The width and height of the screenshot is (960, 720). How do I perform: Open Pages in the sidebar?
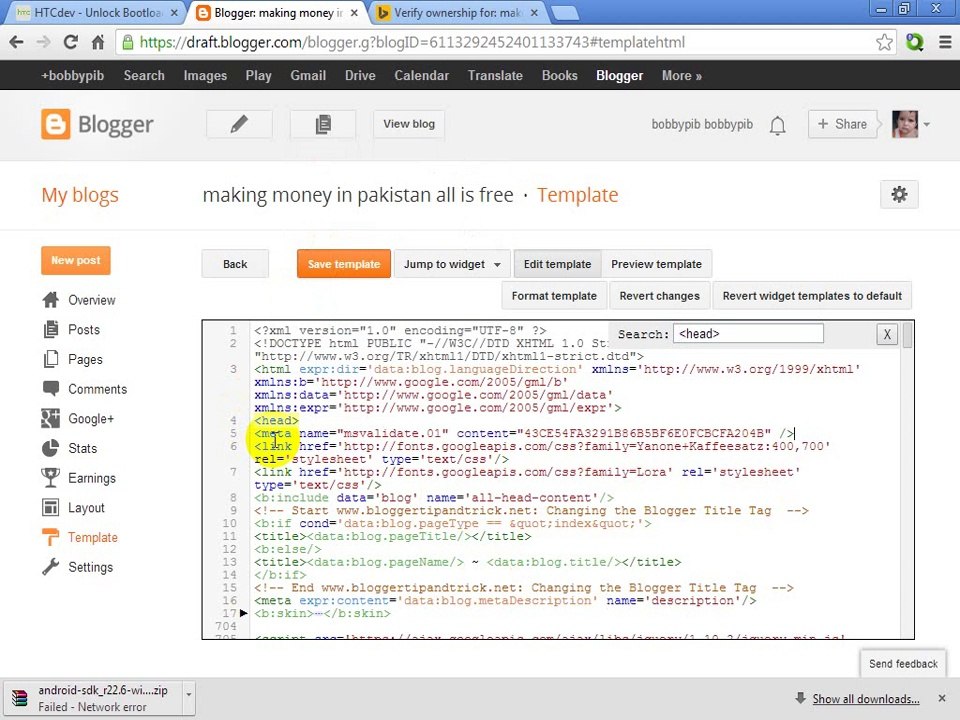pos(85,359)
